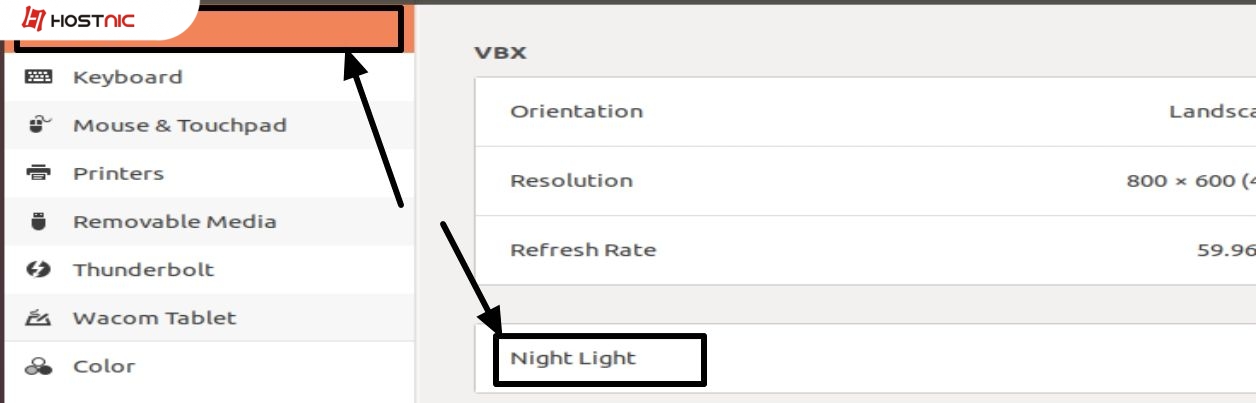The height and width of the screenshot is (403, 1256).
Task: Select the Removable Media drive icon
Action: coord(39,221)
